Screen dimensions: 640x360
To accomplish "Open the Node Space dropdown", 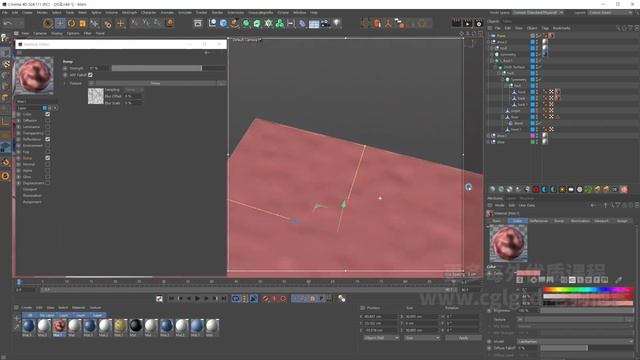I will (538, 13).
